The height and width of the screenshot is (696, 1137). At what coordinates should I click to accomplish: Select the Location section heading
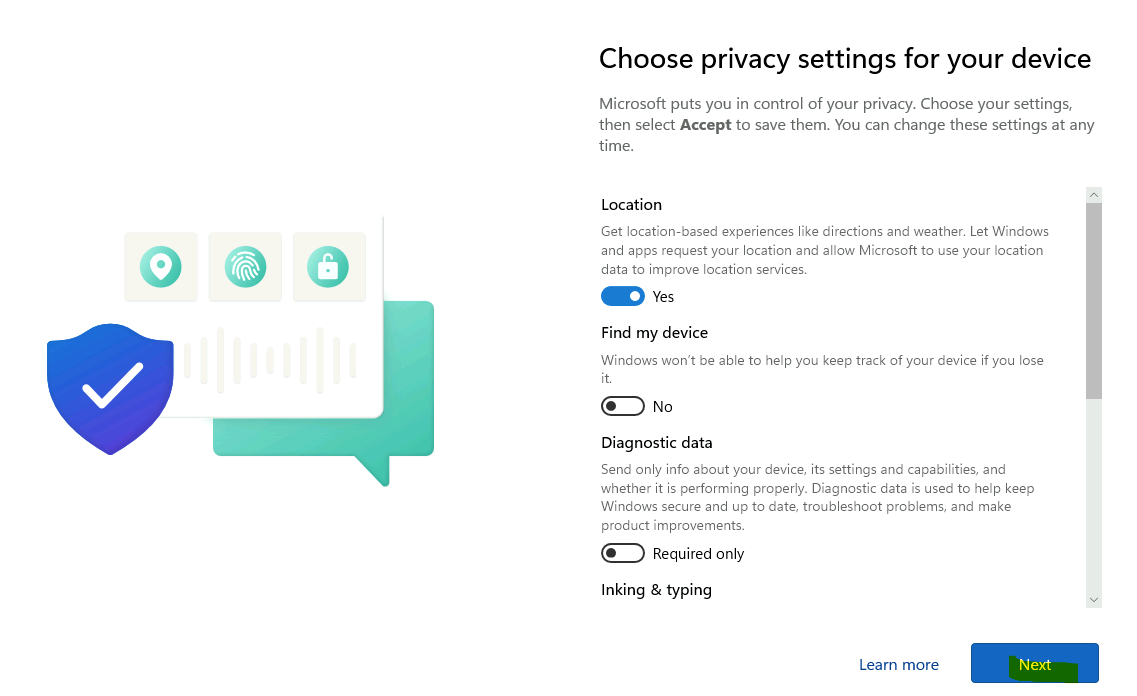(x=632, y=204)
